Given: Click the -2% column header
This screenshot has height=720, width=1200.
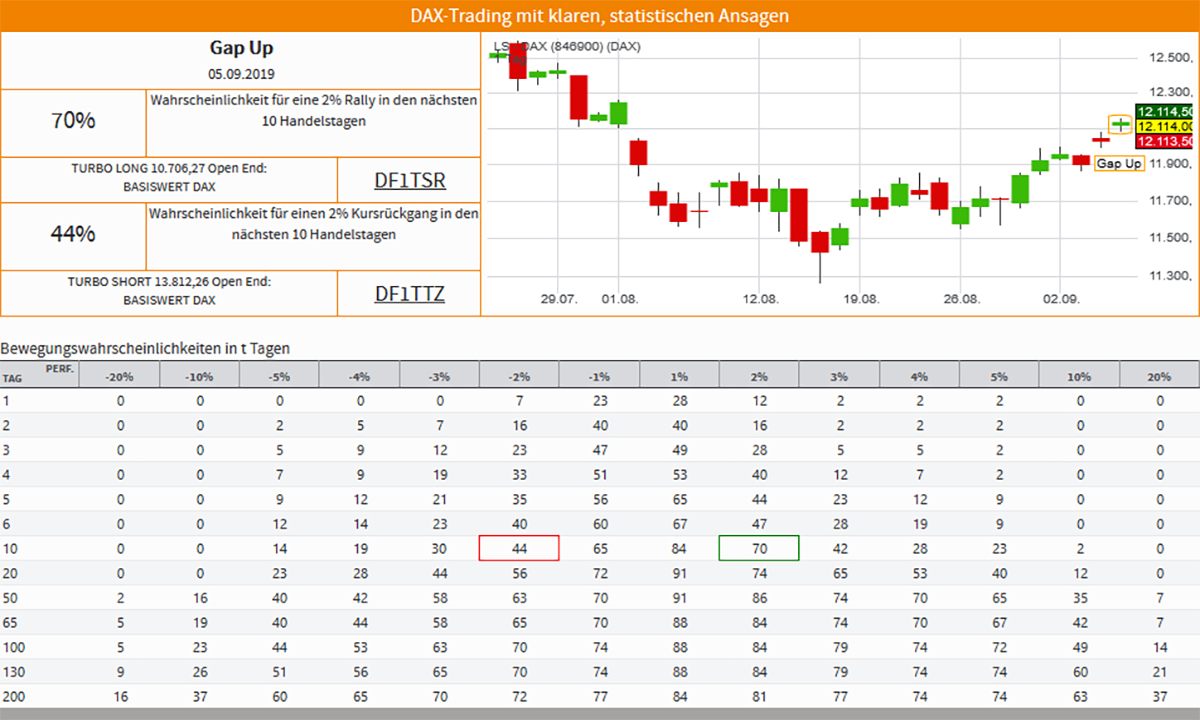Looking at the screenshot, I should [x=519, y=375].
